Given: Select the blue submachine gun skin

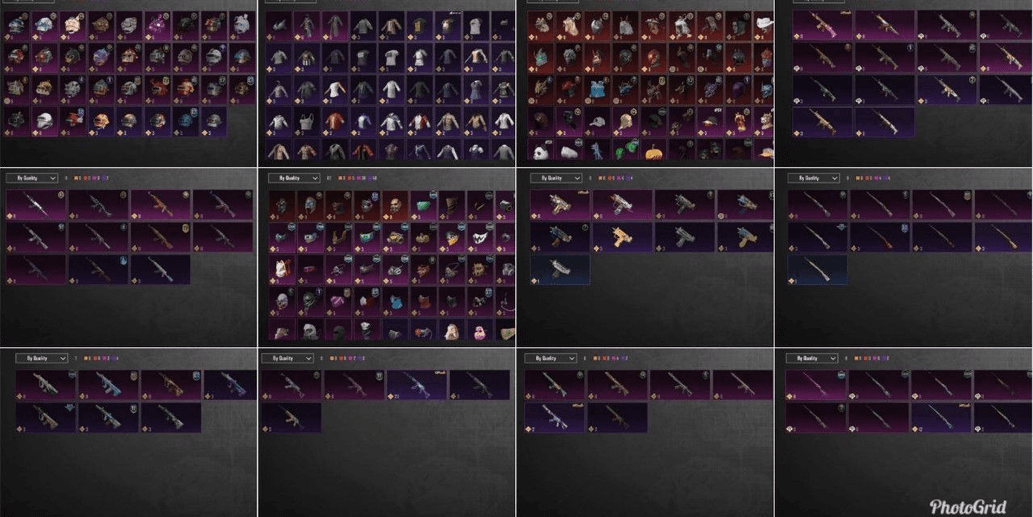Looking at the screenshot, I should click(x=109, y=385).
